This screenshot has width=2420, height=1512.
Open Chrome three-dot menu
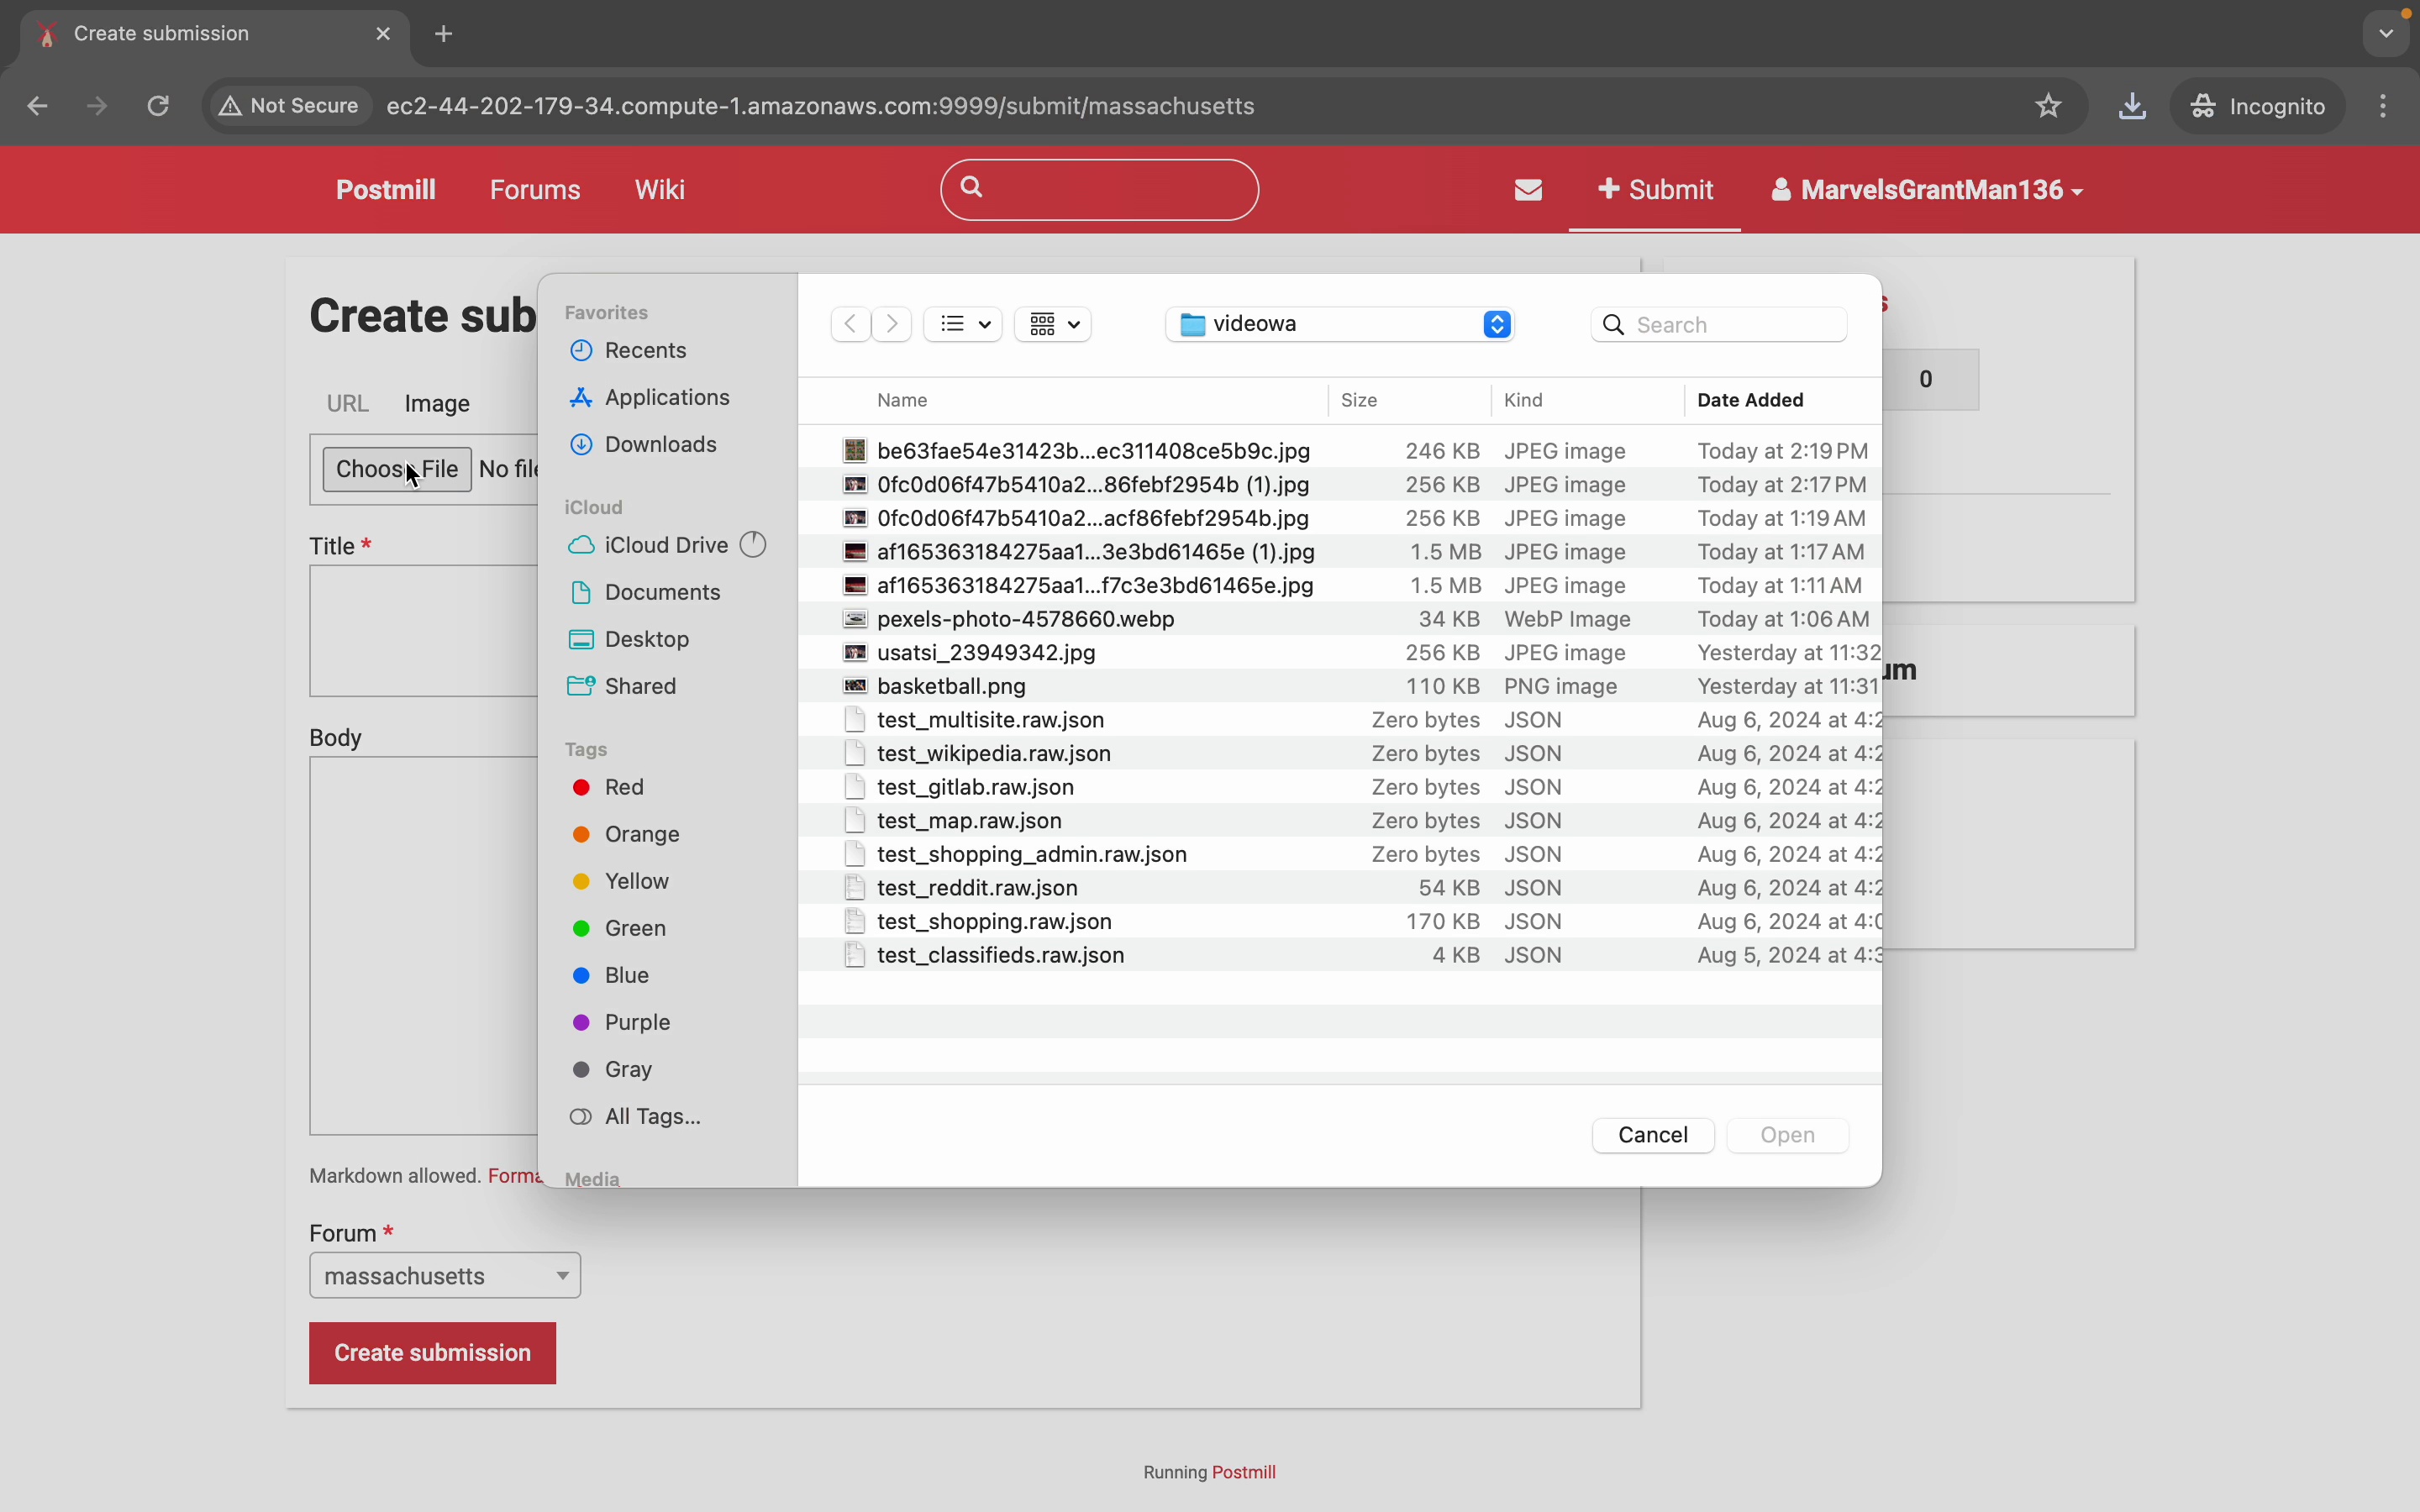[2384, 106]
